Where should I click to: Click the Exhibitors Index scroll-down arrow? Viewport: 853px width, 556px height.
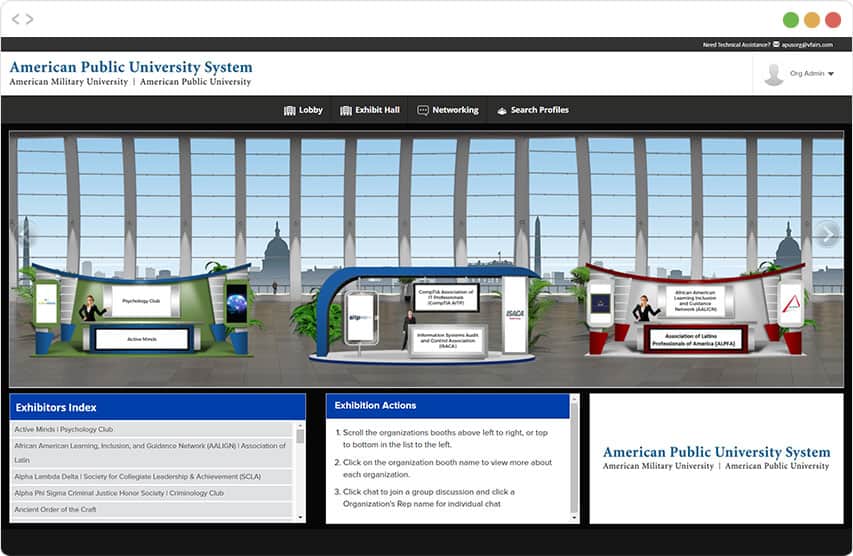click(300, 517)
